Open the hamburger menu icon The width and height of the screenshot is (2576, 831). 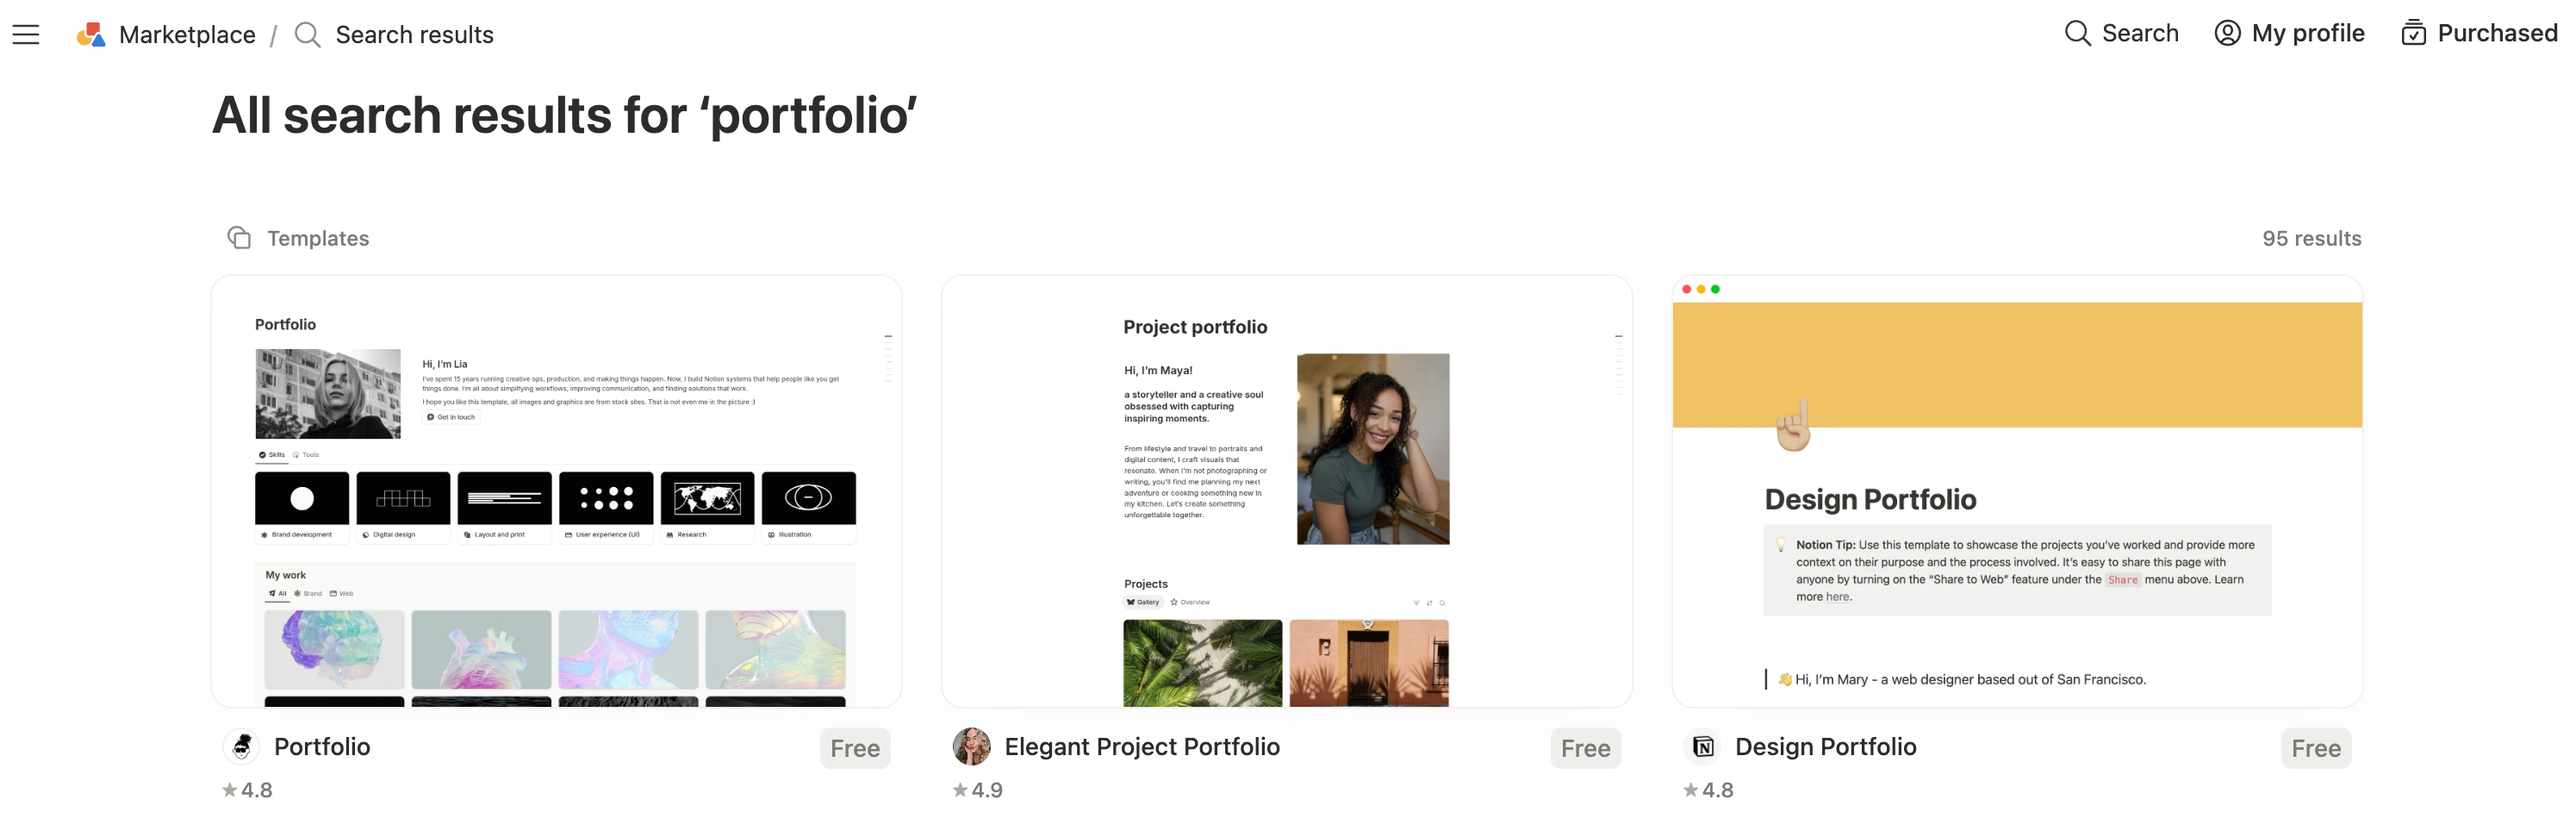click(26, 35)
